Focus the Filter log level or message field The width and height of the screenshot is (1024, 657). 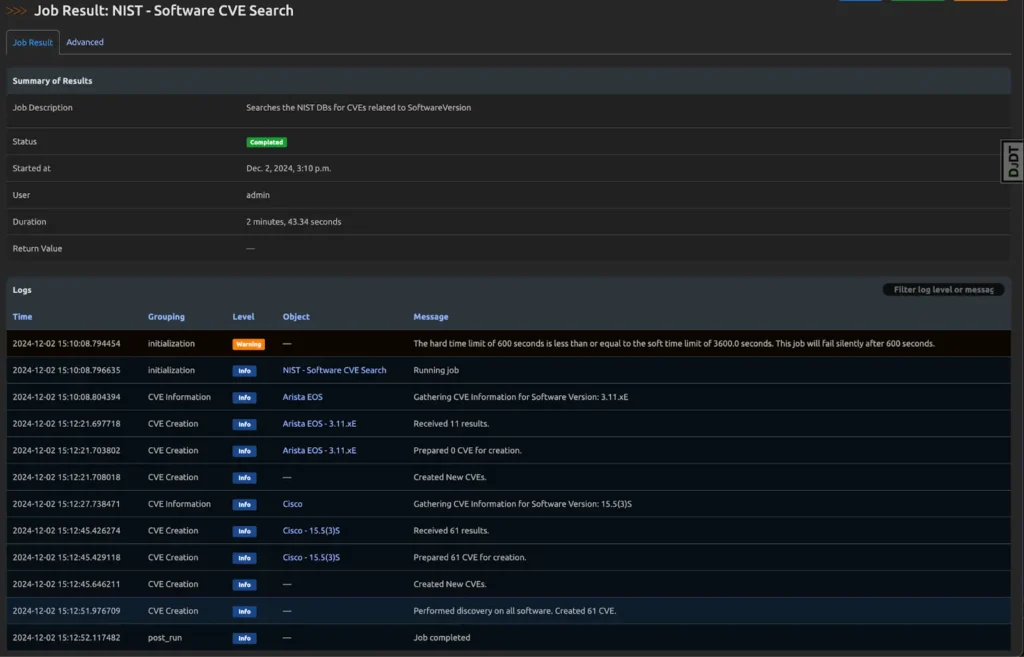(942, 290)
